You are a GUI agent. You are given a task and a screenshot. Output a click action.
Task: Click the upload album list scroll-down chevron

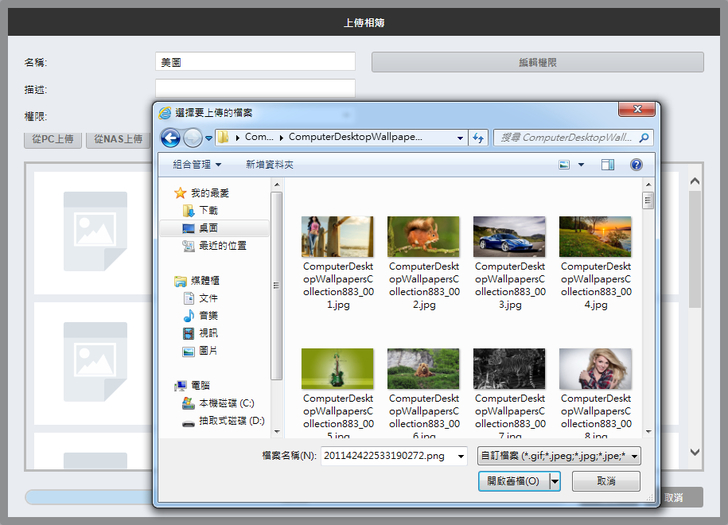(x=695, y=452)
